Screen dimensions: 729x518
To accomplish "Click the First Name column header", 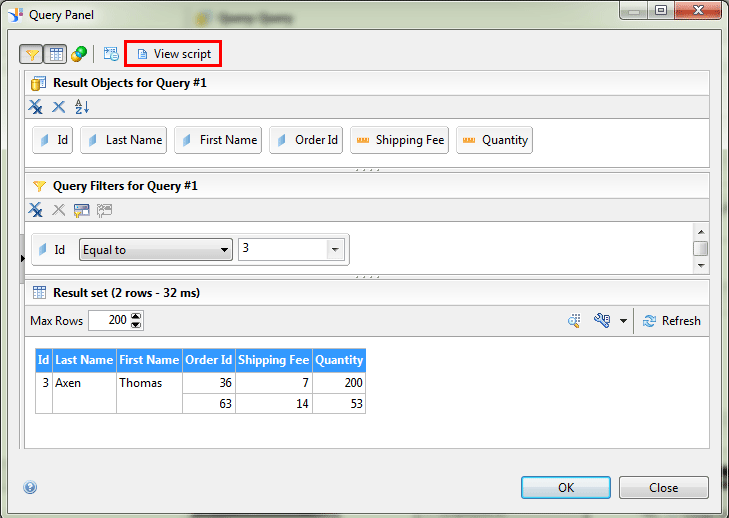I will 149,360.
